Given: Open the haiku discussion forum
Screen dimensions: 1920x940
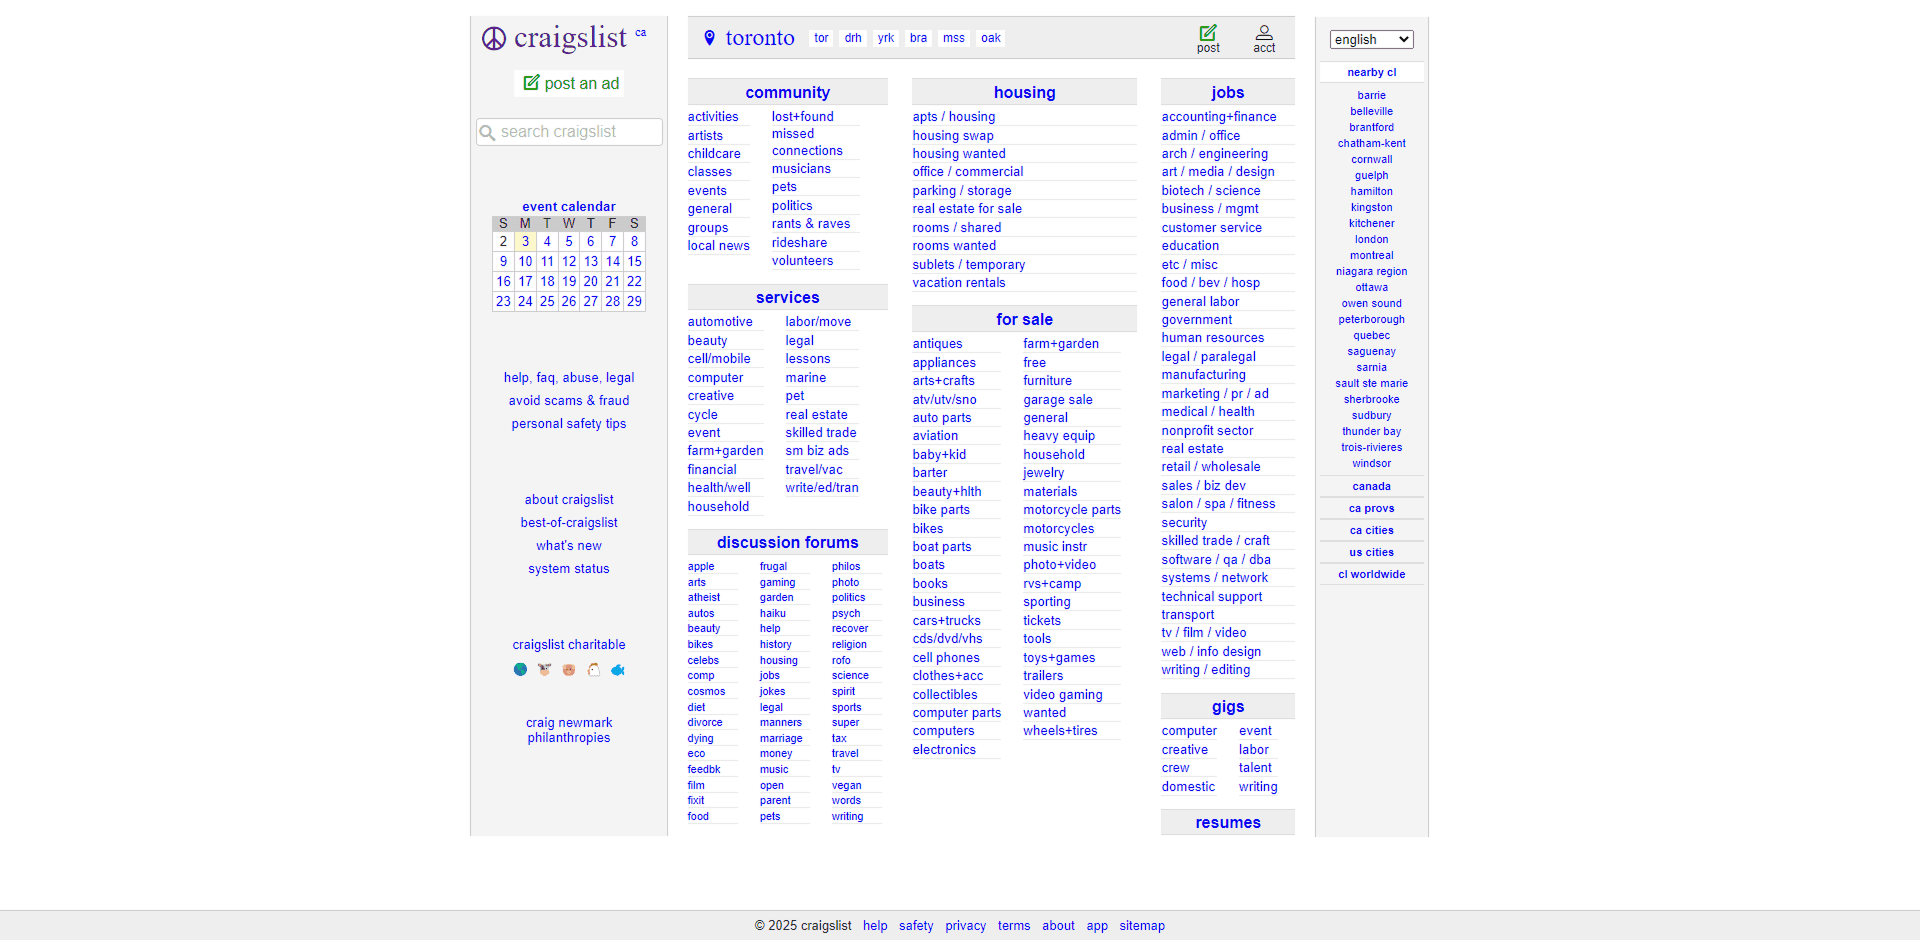Looking at the screenshot, I should [772, 614].
